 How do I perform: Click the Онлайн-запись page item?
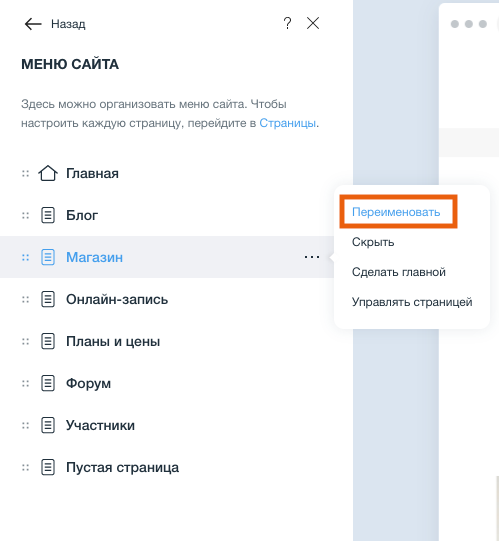coord(167,299)
